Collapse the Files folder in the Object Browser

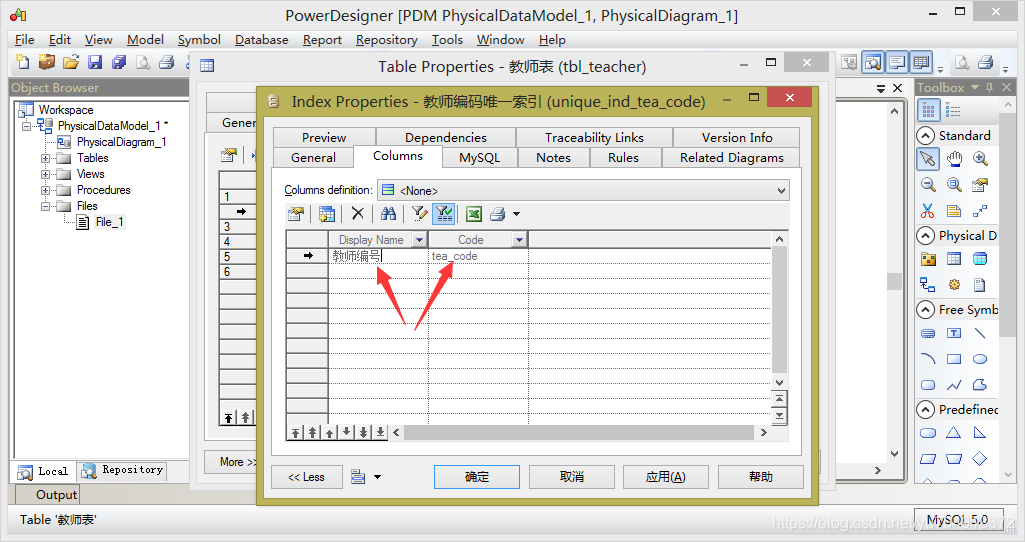(x=45, y=206)
